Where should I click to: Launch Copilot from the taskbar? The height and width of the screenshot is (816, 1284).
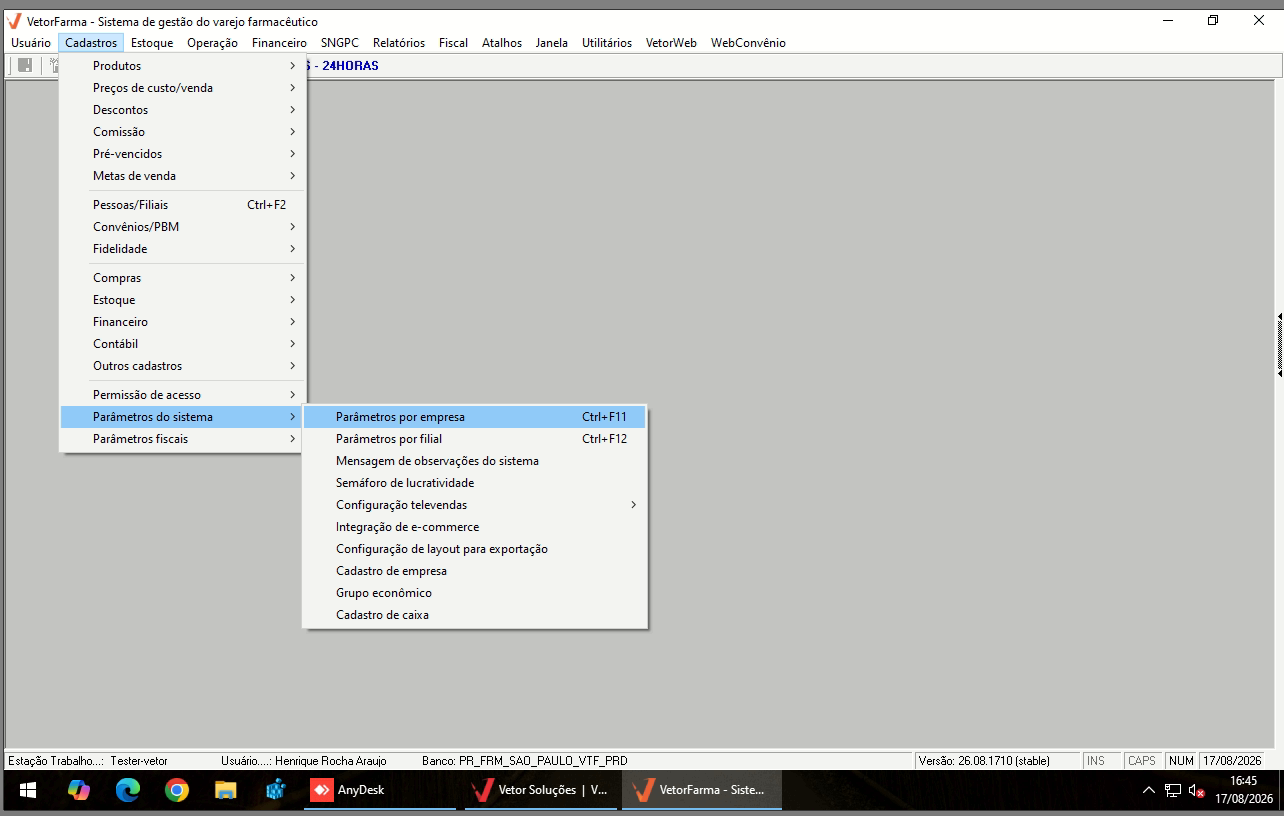(x=78, y=790)
